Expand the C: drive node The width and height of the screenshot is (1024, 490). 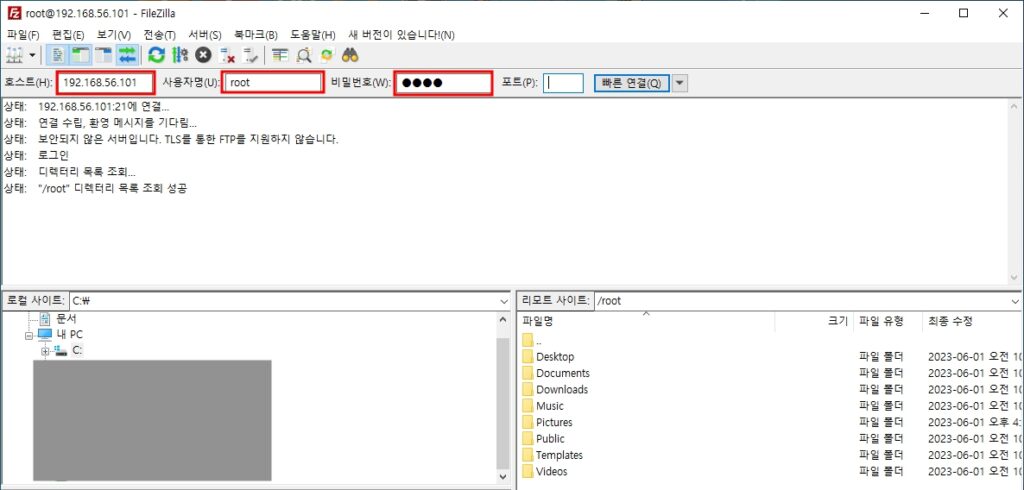pos(45,351)
